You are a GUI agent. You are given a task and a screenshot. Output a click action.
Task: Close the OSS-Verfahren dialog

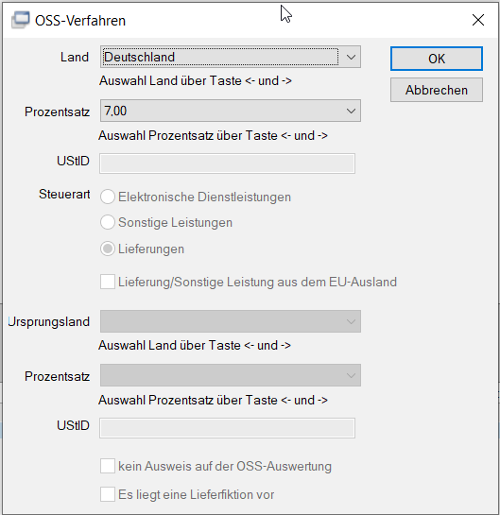[478, 20]
